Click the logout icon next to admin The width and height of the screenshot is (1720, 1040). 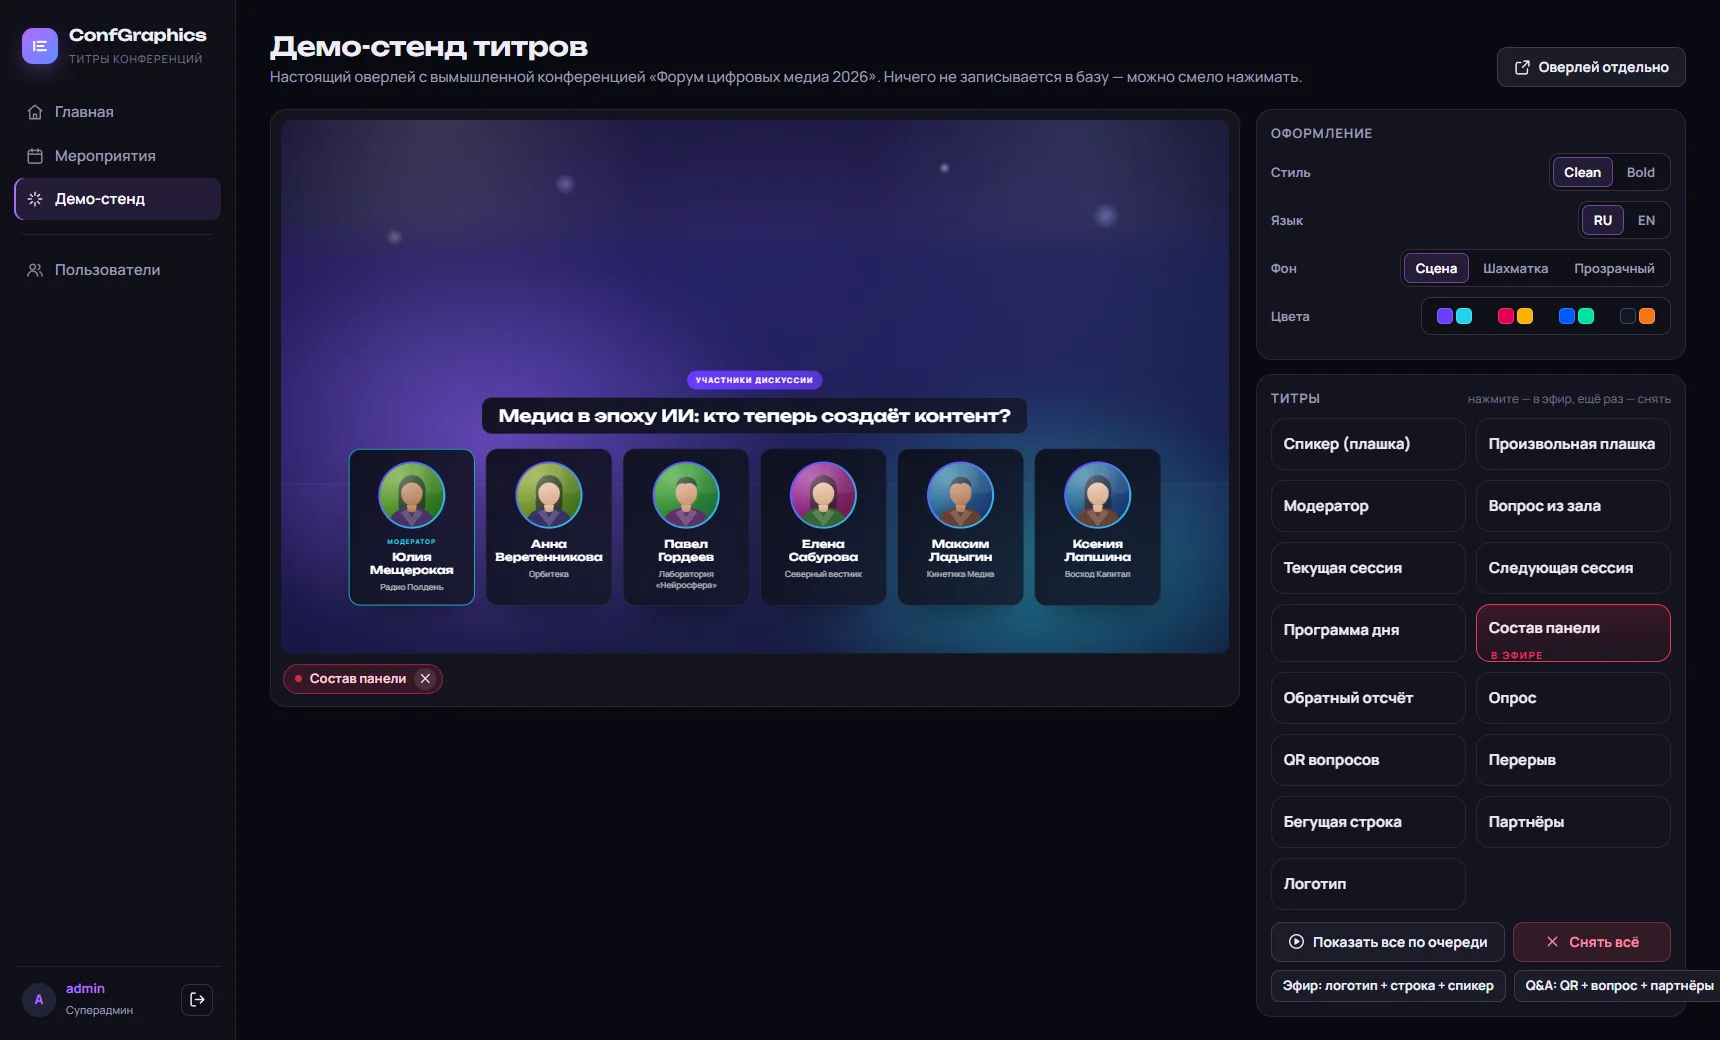point(197,999)
